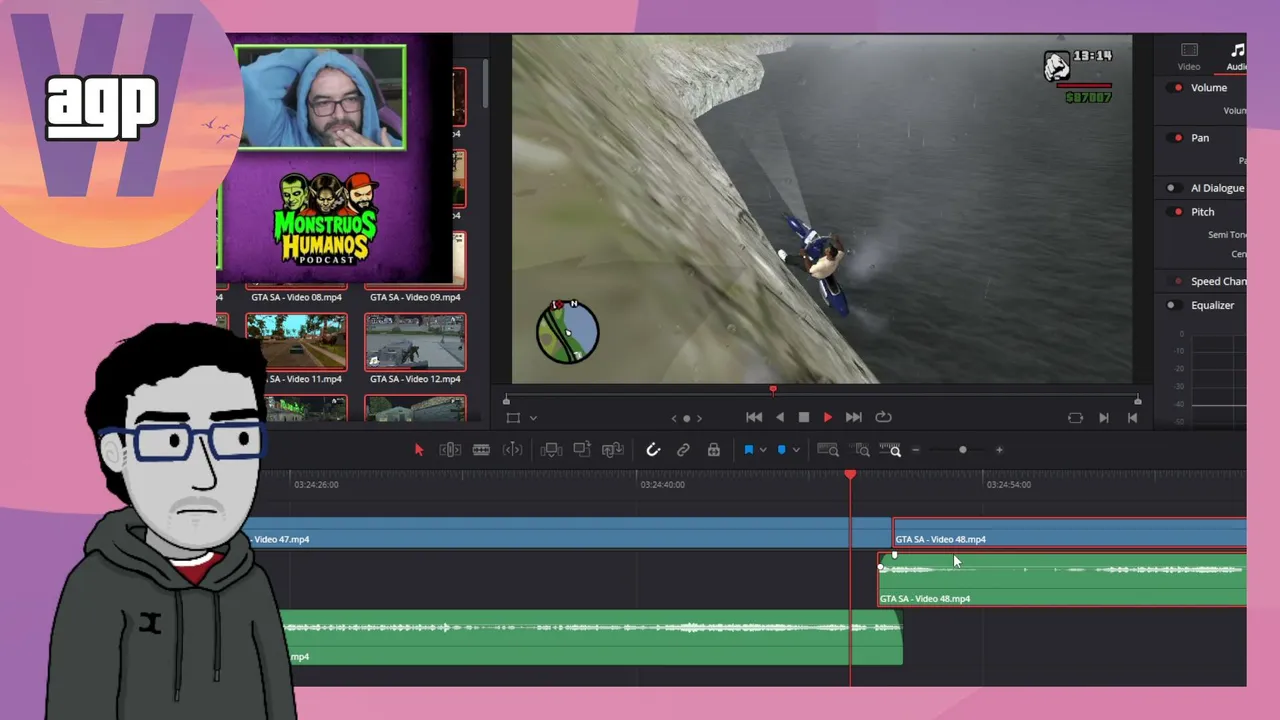Disable the Volume toggle in Inspector
The height and width of the screenshot is (720, 1280).
click(x=1177, y=88)
